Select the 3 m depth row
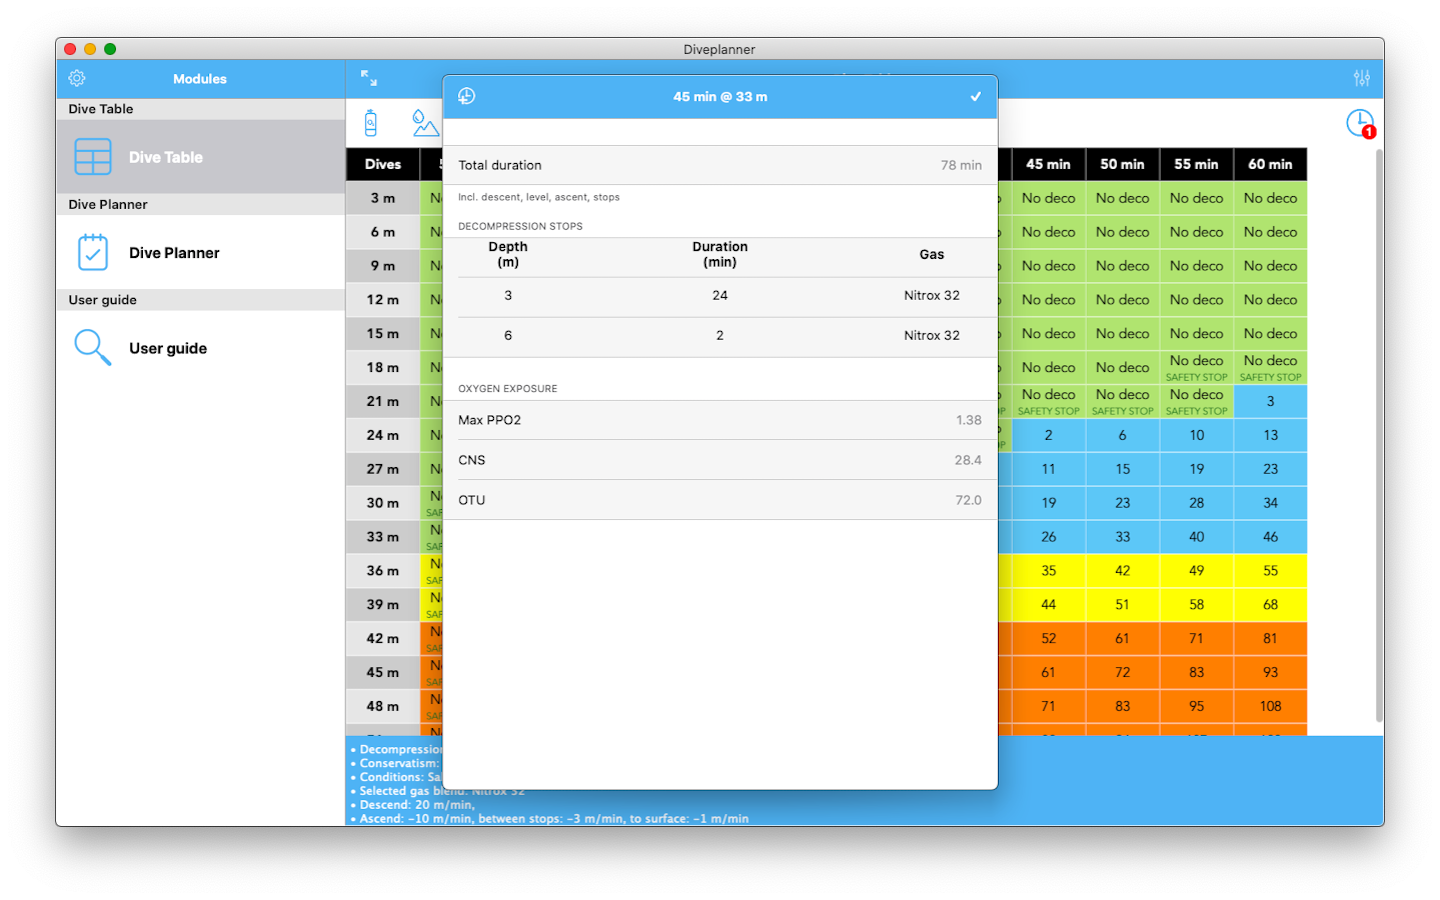Screen dimensions: 1440x900 pyautogui.click(x=383, y=198)
